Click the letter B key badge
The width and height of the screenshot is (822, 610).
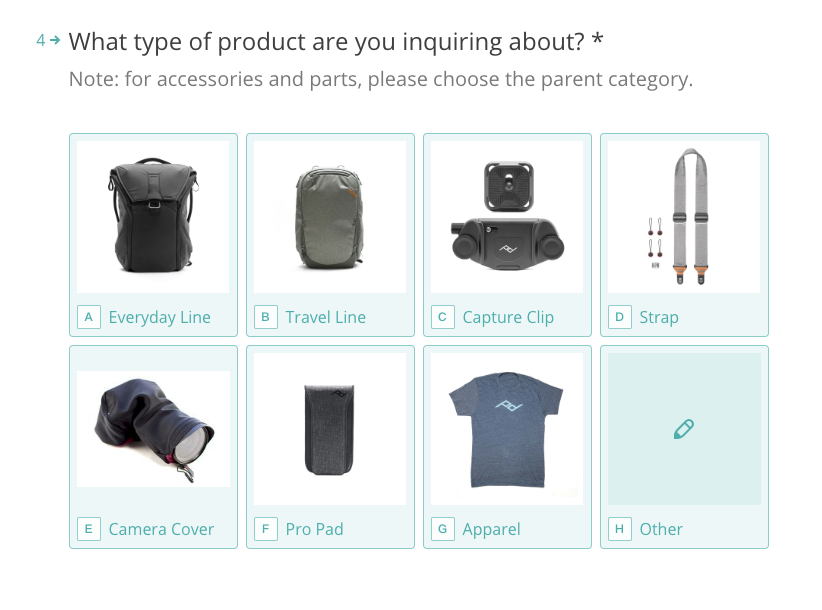(266, 317)
